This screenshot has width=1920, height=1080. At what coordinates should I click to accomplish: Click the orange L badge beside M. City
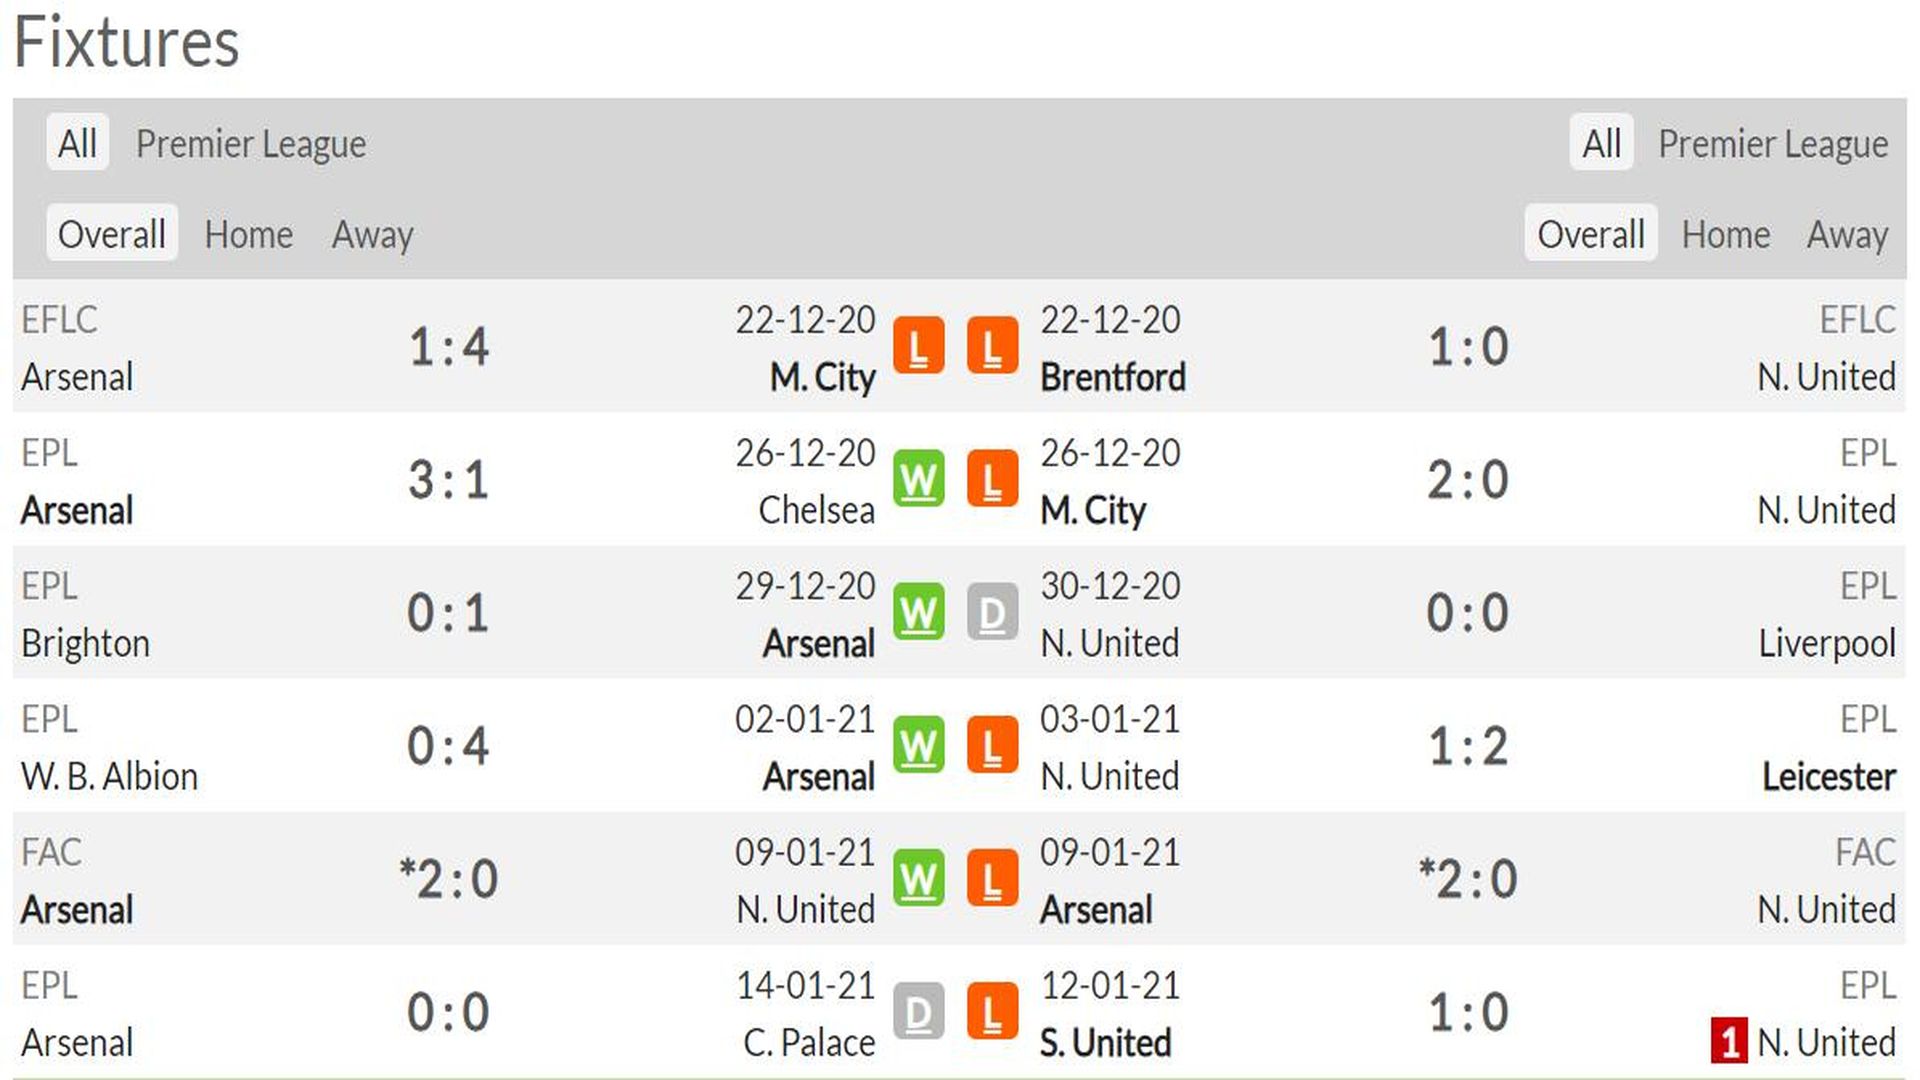[918, 346]
